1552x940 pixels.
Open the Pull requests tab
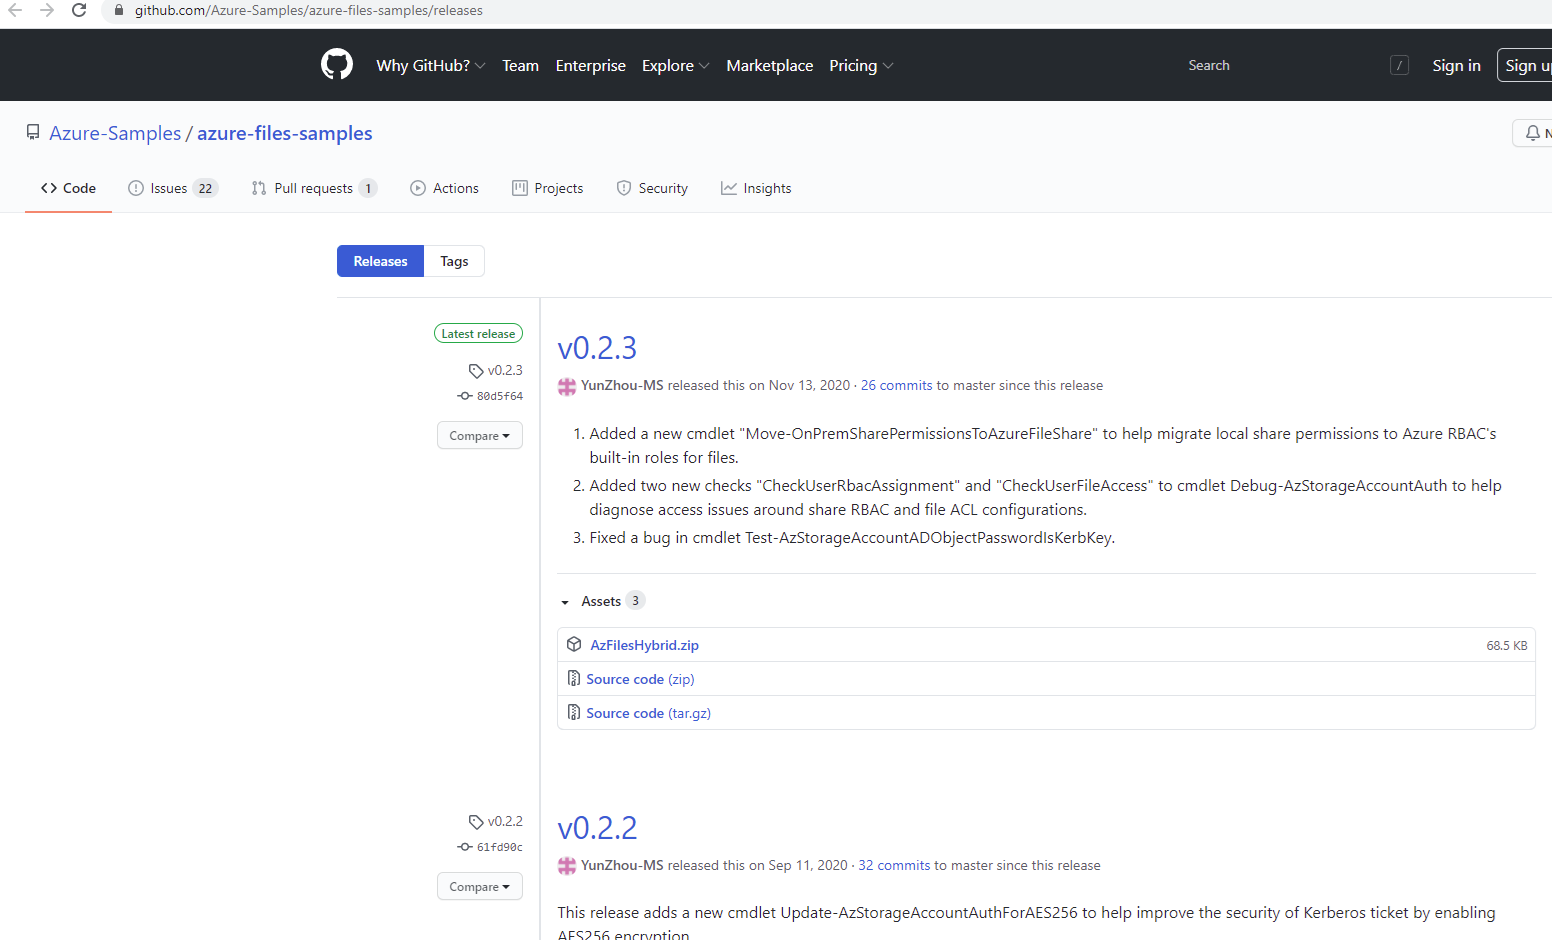point(314,188)
